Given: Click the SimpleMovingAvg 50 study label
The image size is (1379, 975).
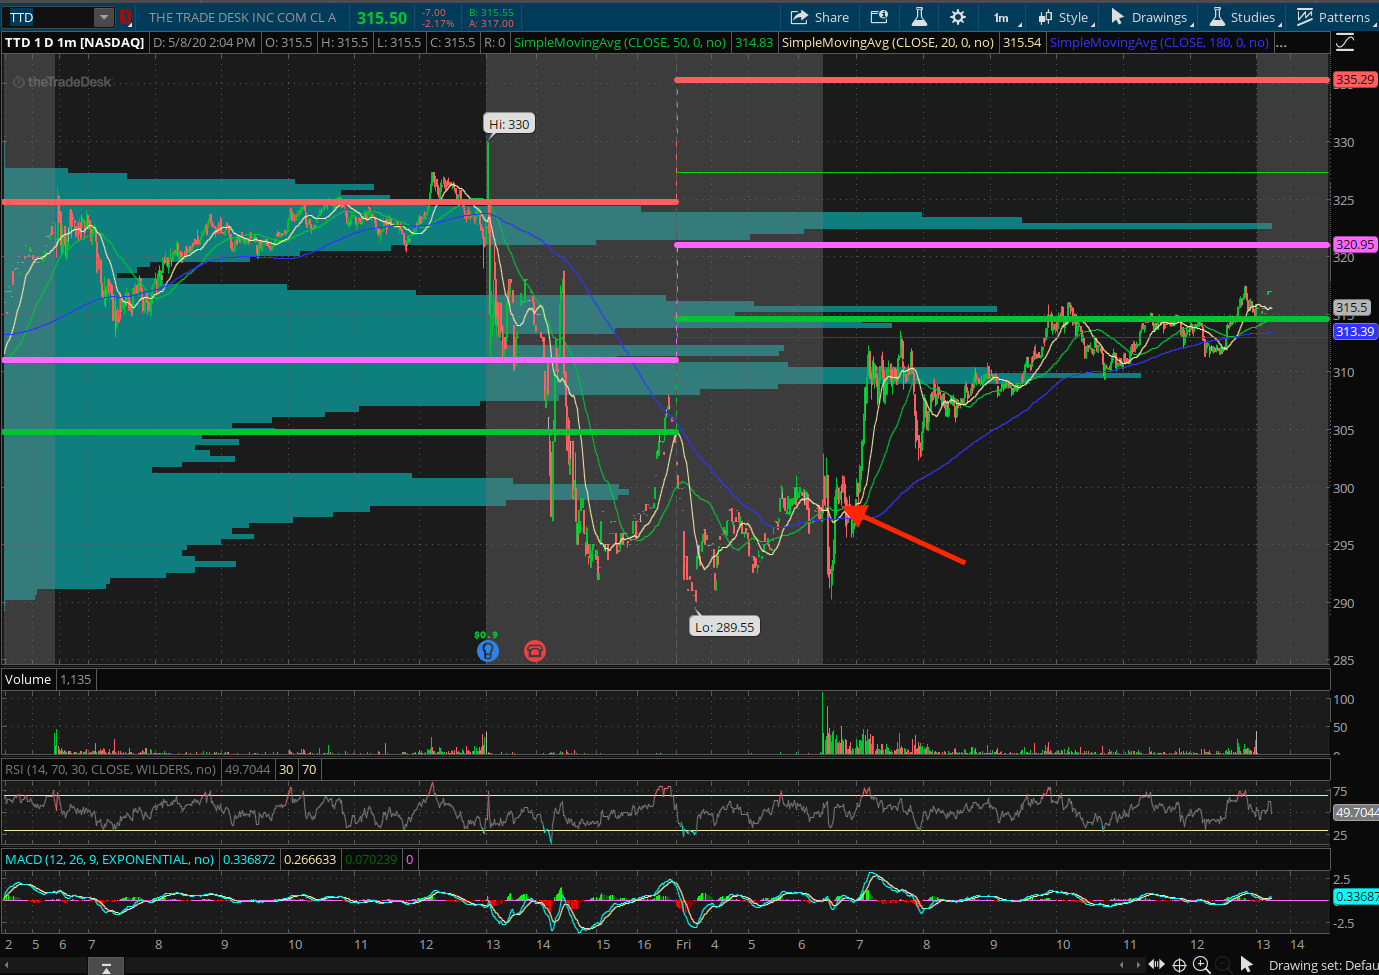Looking at the screenshot, I should 620,42.
